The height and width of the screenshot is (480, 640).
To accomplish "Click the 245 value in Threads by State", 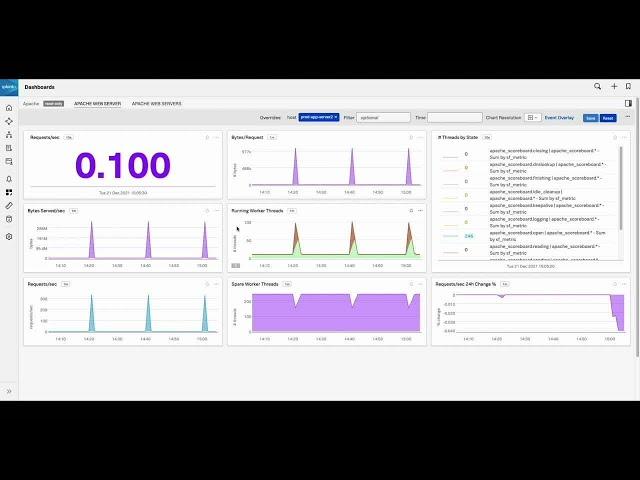I will 469,236.
